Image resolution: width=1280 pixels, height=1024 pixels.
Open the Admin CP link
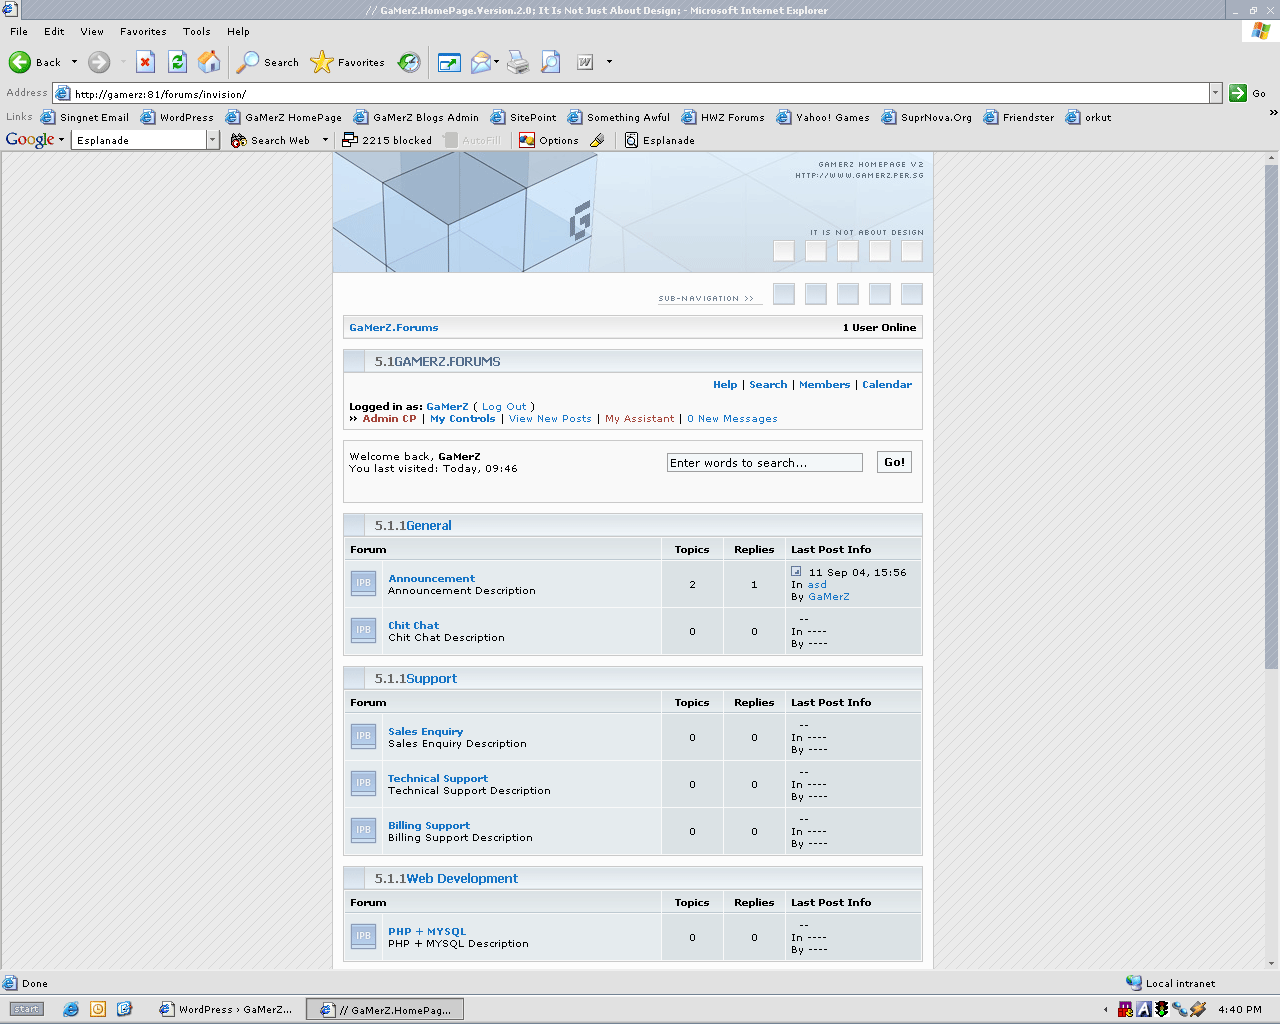pyautogui.click(x=389, y=419)
